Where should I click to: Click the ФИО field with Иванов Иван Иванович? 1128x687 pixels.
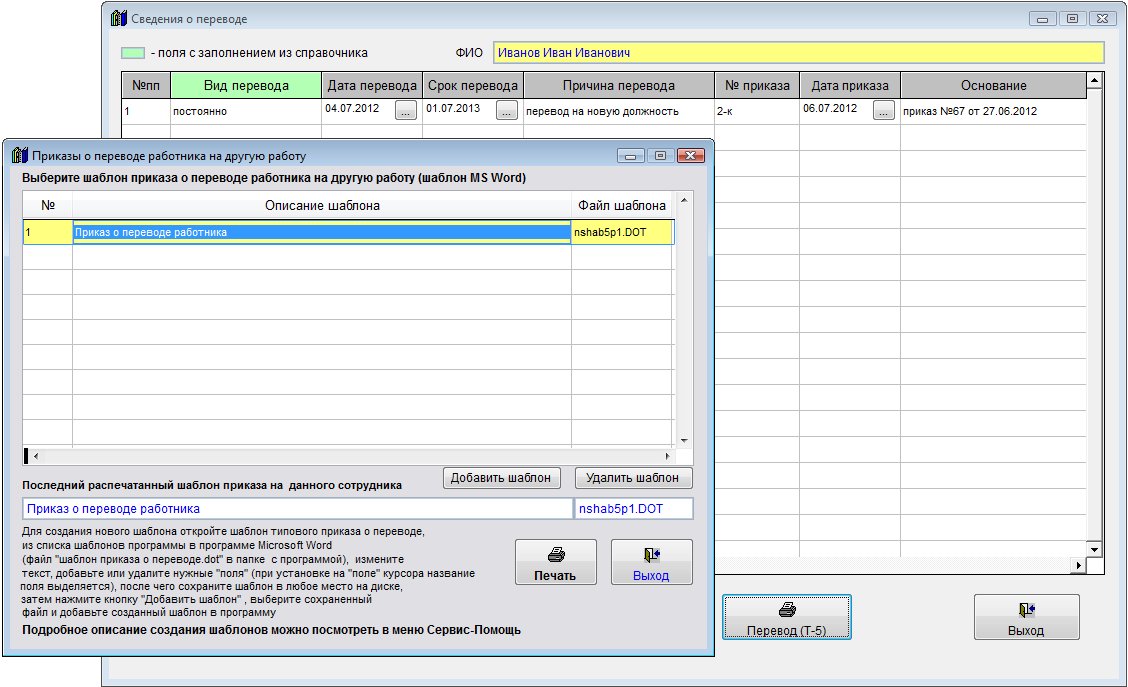[799, 53]
